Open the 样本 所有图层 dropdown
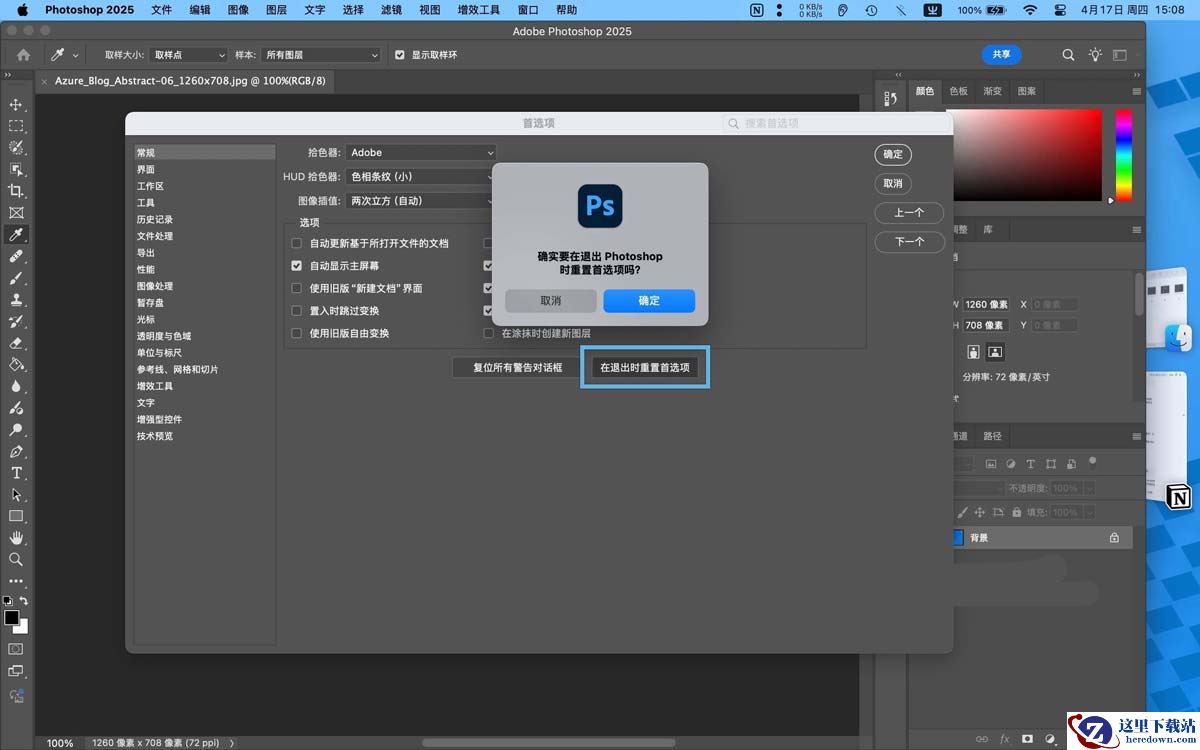 (322, 55)
